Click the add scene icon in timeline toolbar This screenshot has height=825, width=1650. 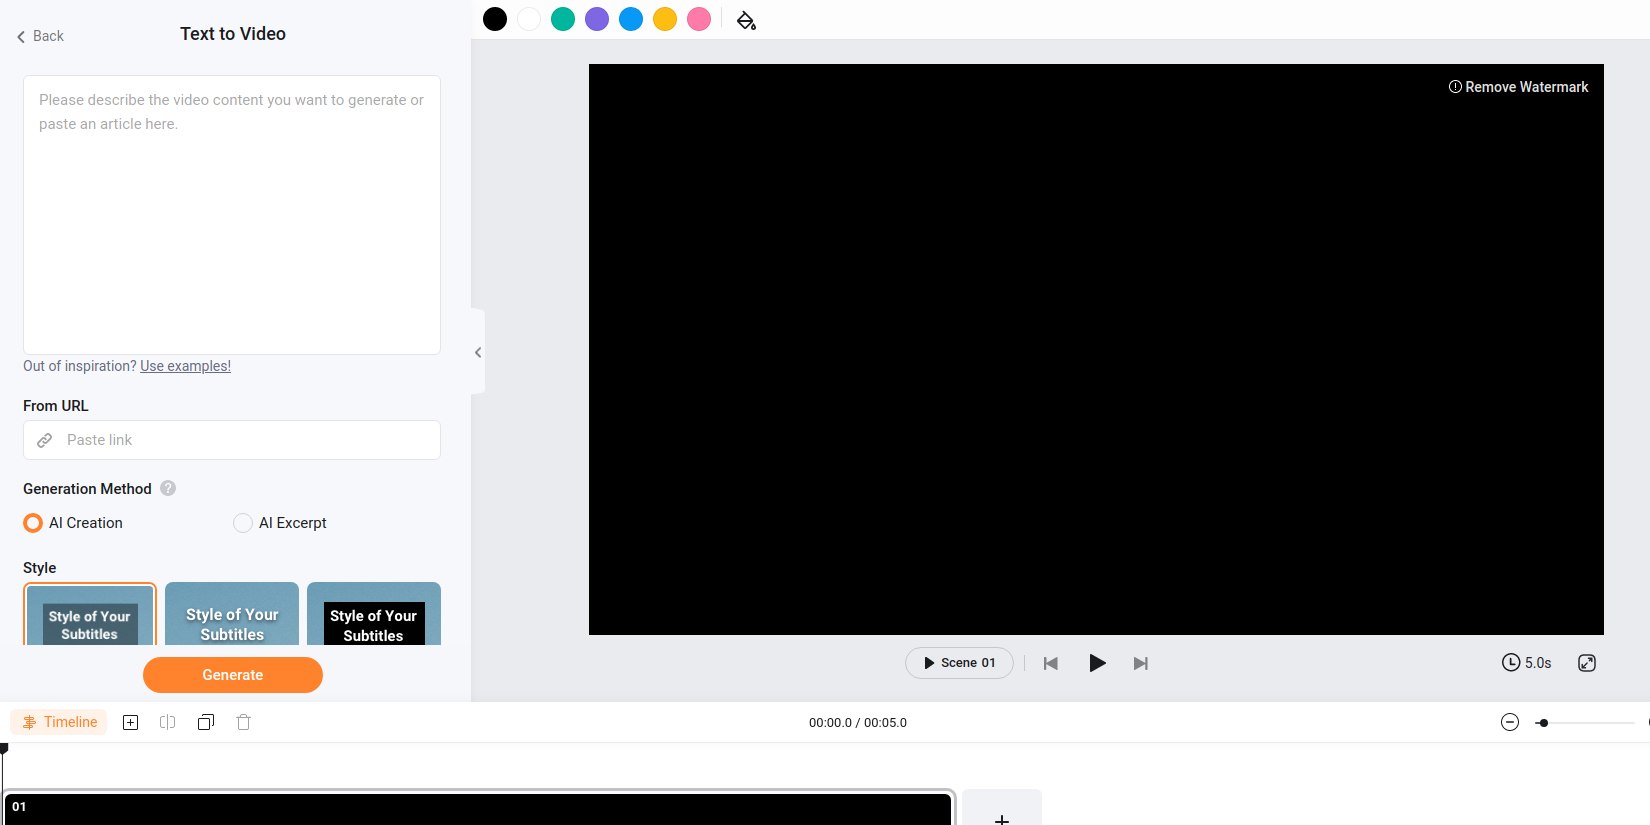click(130, 722)
